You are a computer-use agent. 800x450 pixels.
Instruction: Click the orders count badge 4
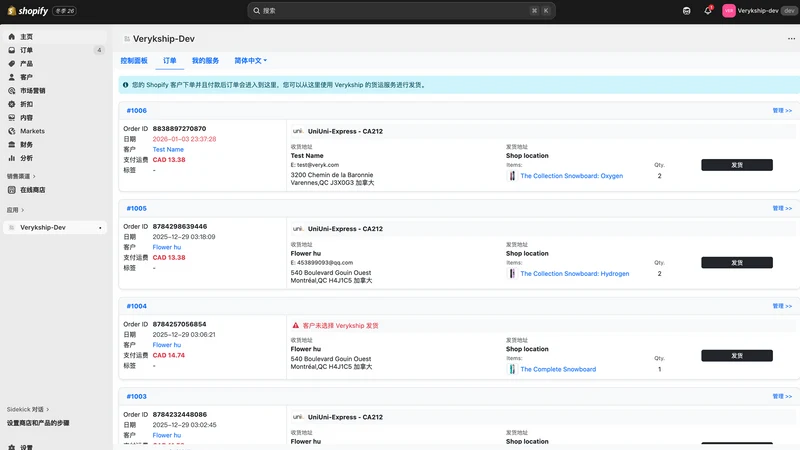[x=99, y=50]
